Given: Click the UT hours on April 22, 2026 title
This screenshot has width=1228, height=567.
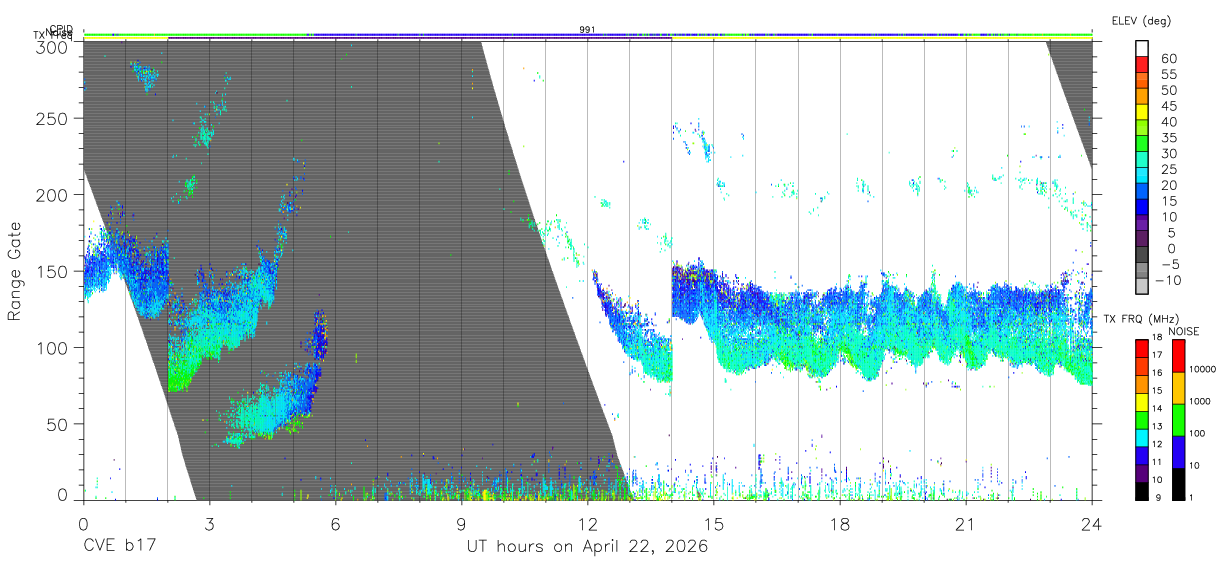Looking at the screenshot, I should pos(587,547).
